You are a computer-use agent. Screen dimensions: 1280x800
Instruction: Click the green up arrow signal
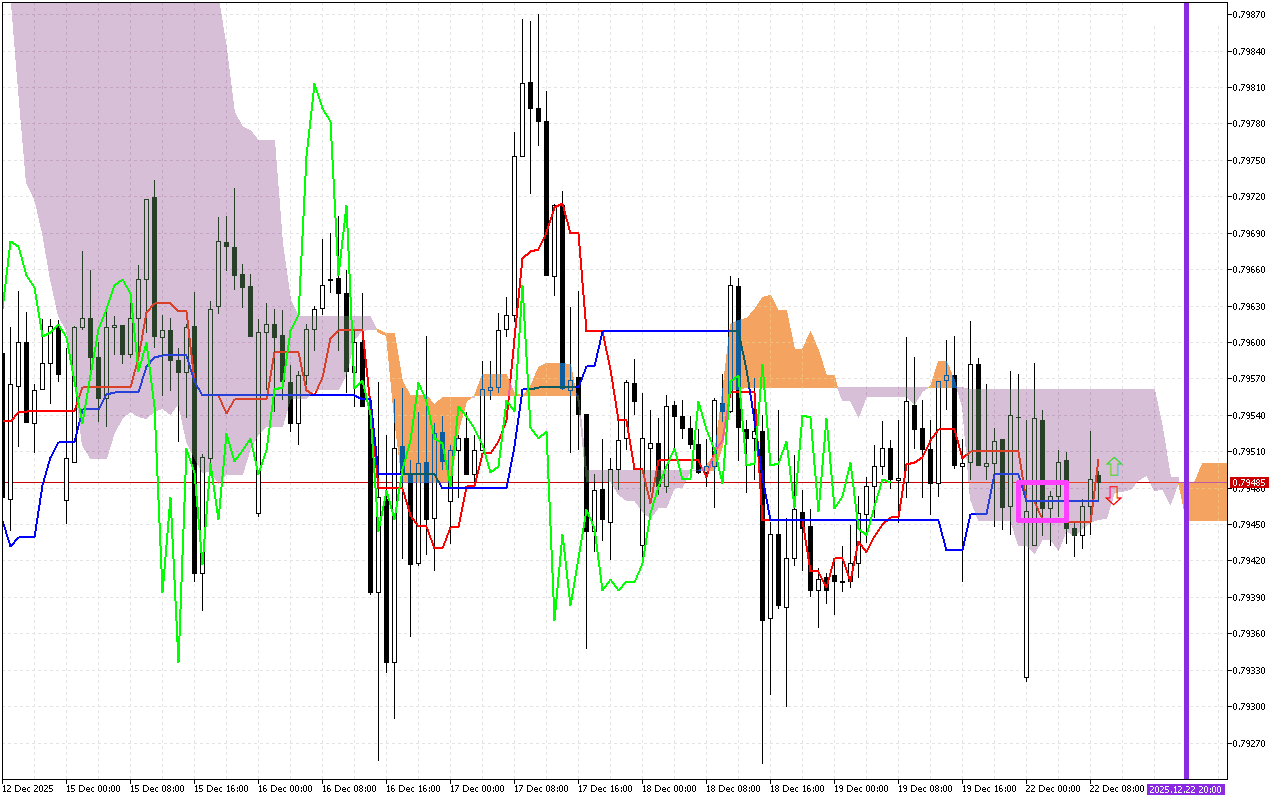coord(1114,466)
